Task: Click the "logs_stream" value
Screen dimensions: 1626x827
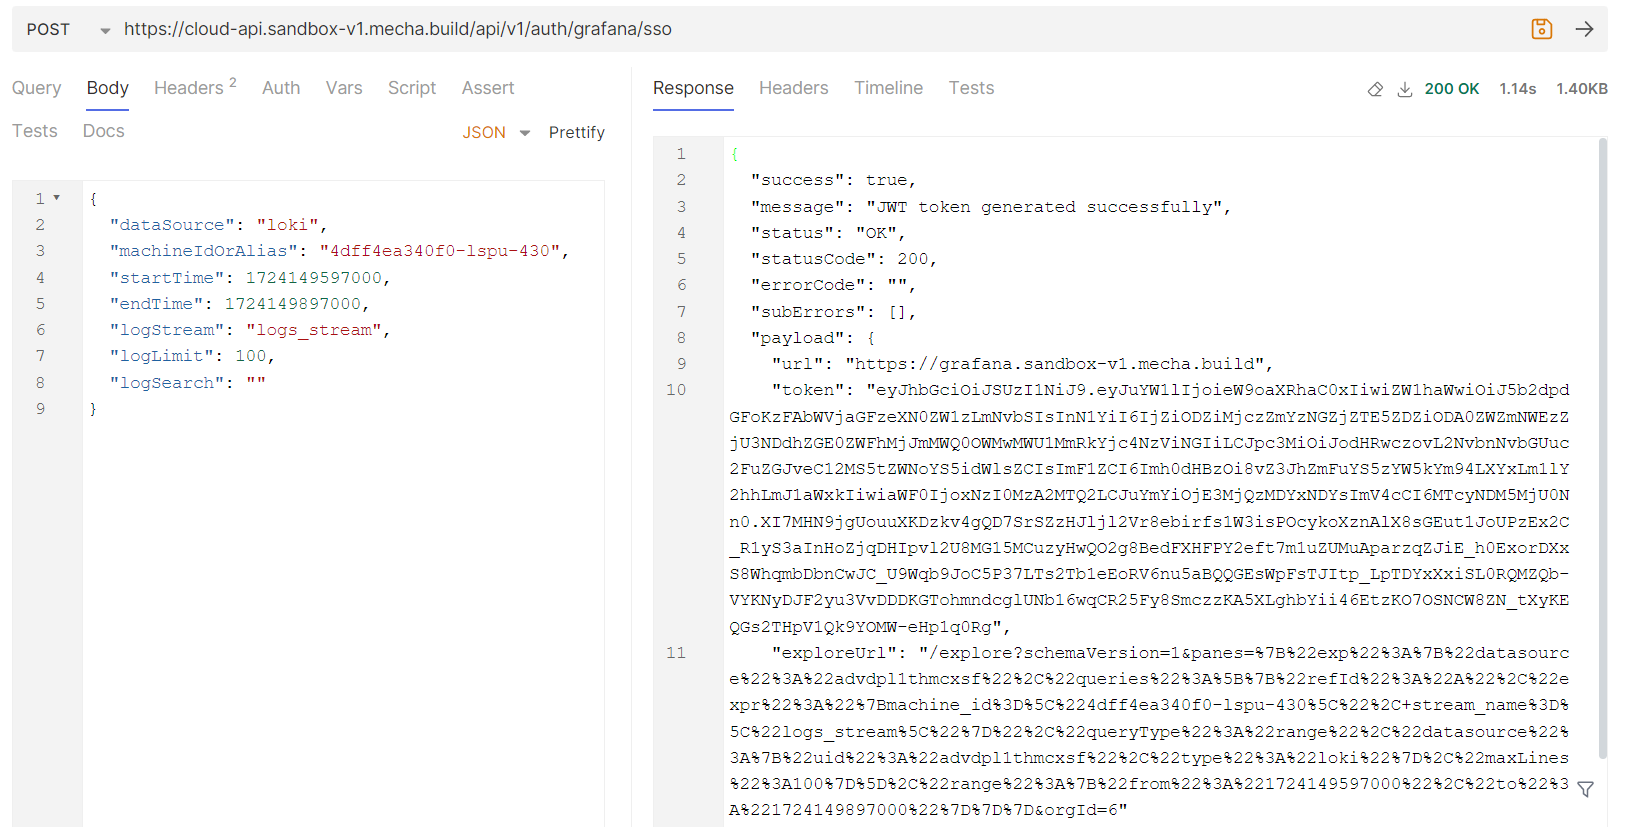Action: coord(314,330)
